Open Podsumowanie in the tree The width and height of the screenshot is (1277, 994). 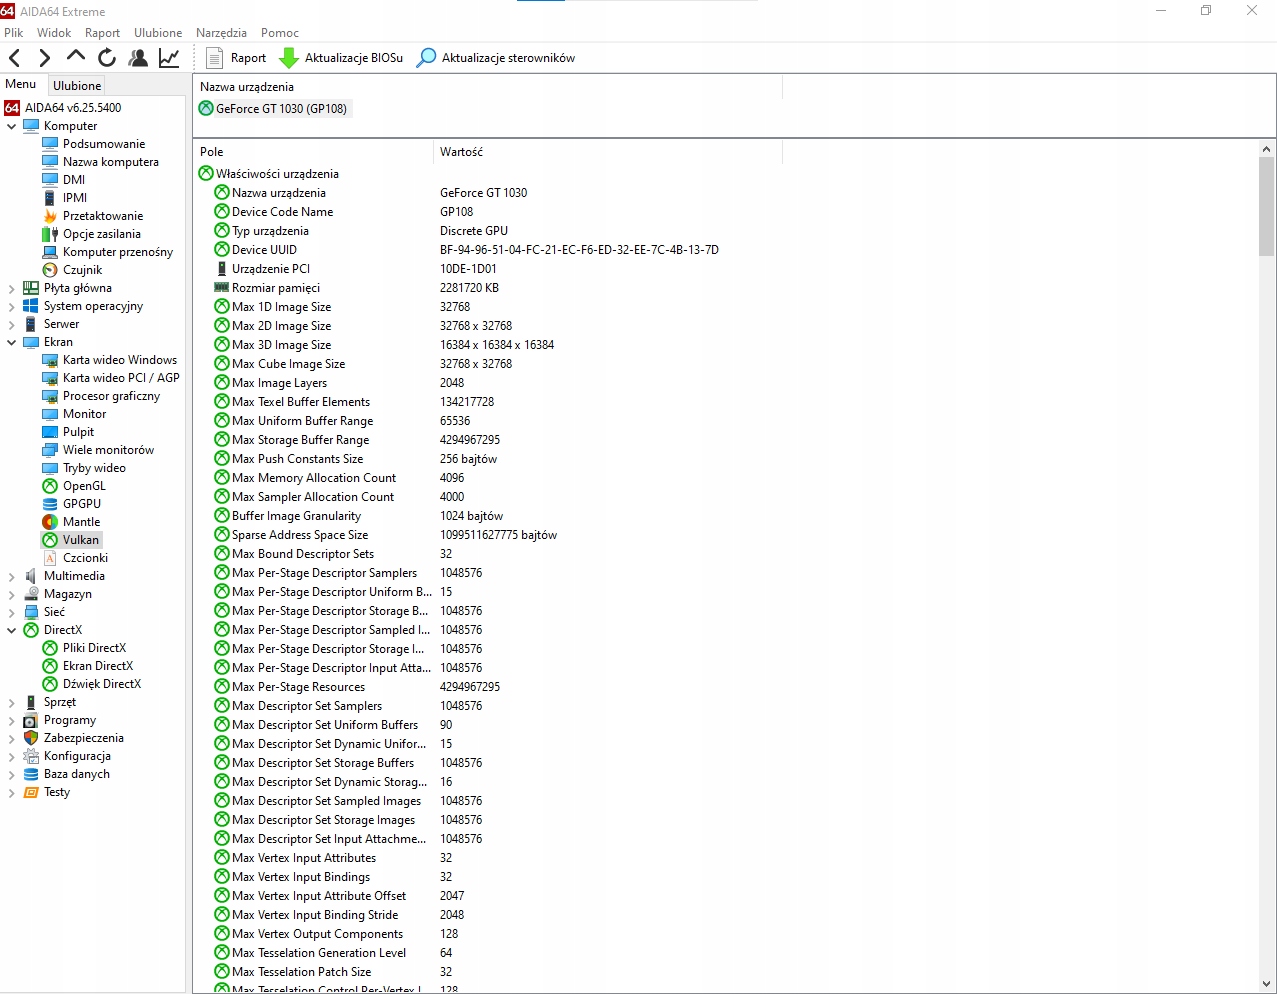click(x=94, y=144)
